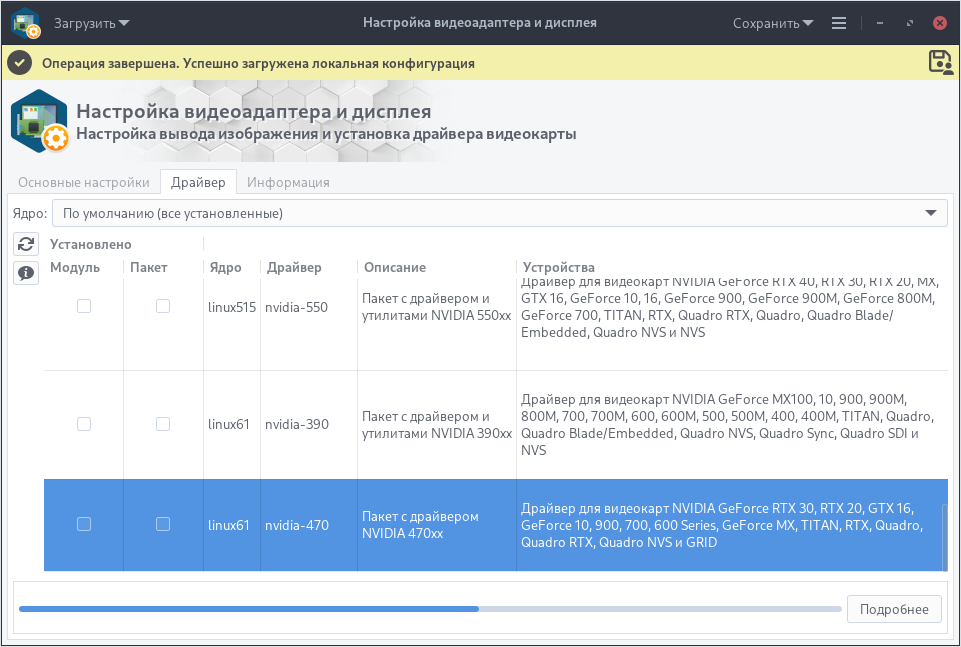Expand the Сохранить dropdown menu

pyautogui.click(x=772, y=23)
